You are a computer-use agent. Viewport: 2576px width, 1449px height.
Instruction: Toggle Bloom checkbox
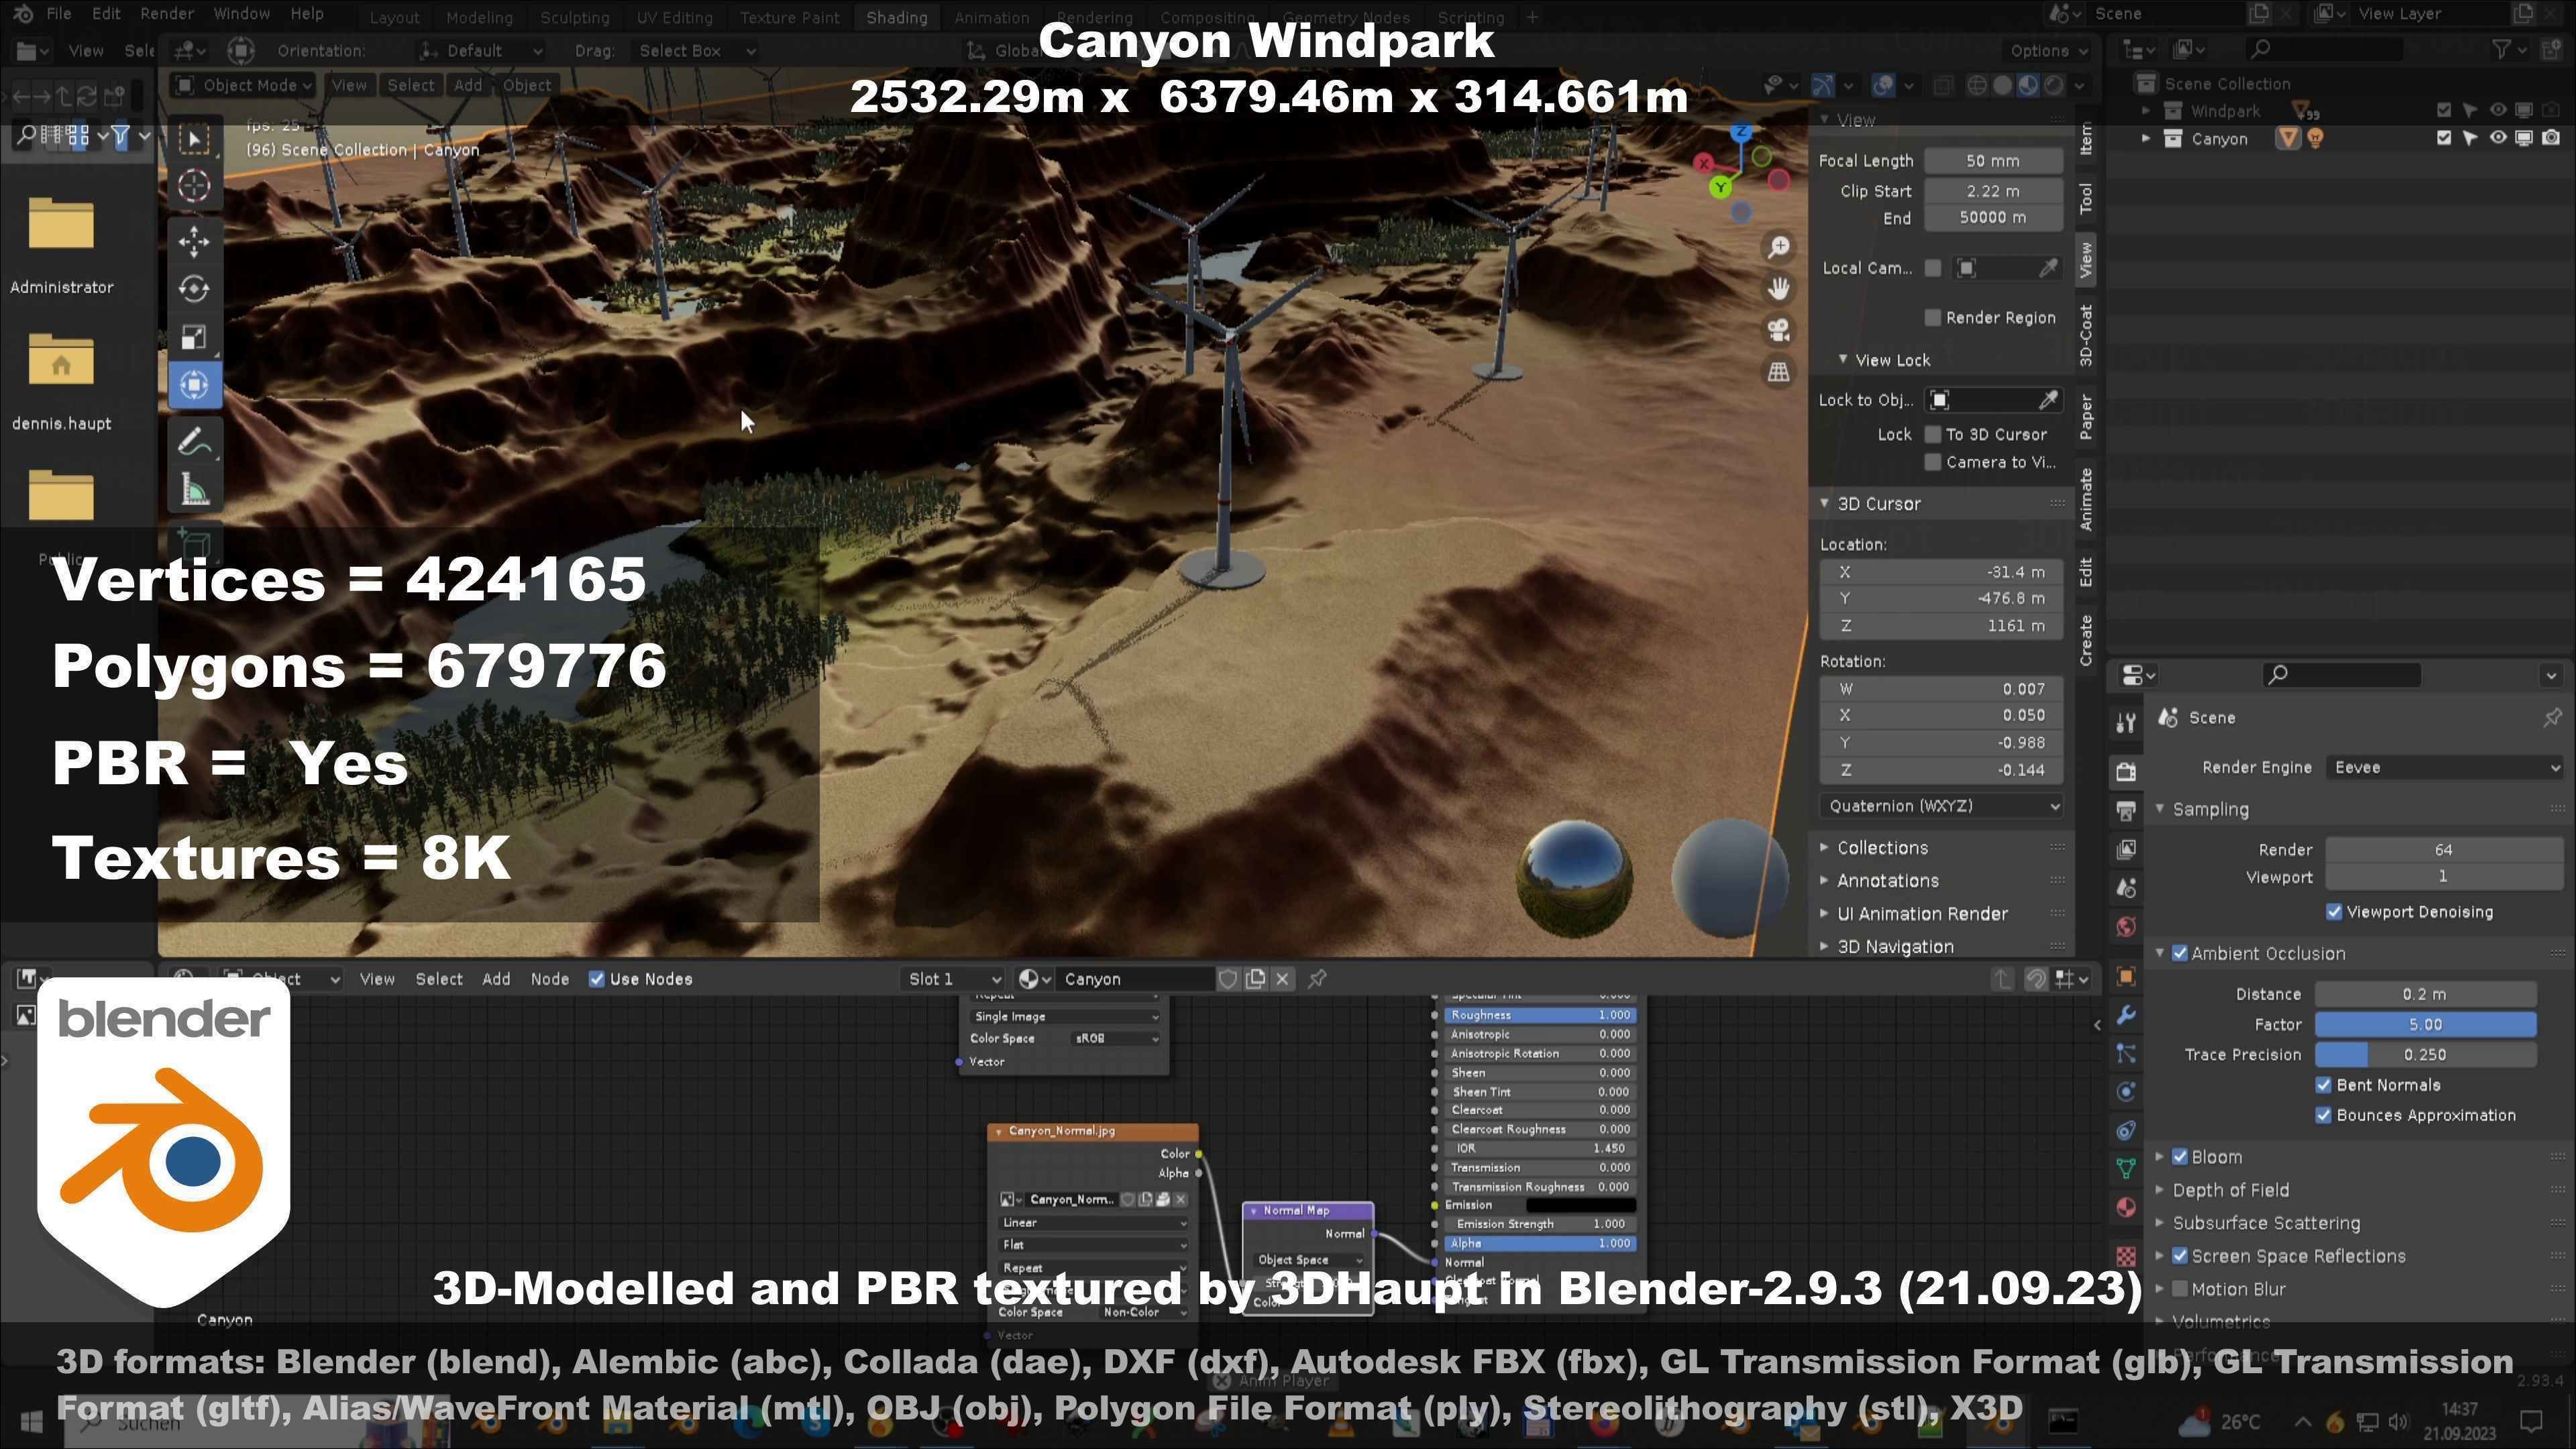tap(2180, 1157)
